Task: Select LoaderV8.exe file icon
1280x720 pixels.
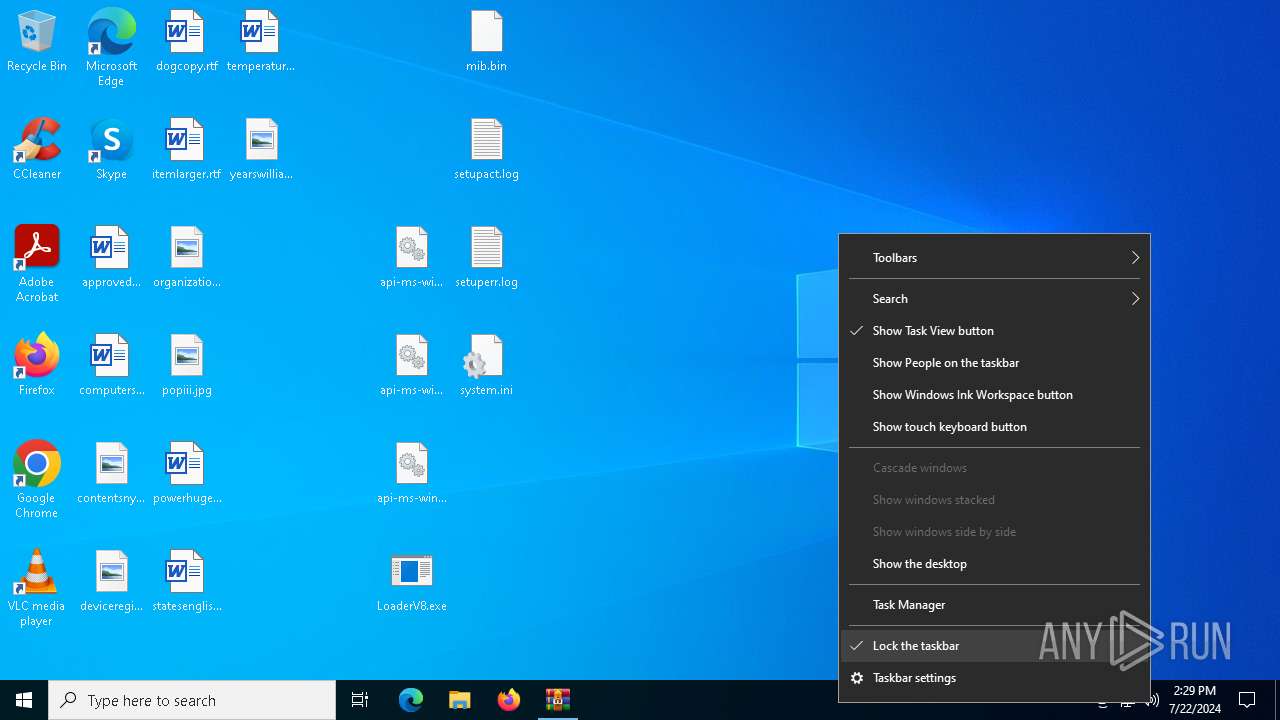Action: pos(411,582)
